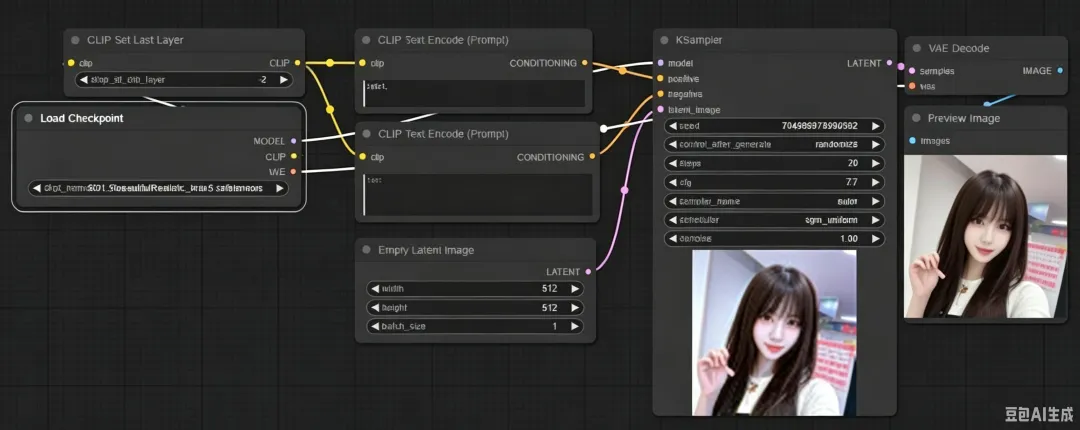The image size is (1080, 430).
Task: Select the checkpoint name selector in Load Checkpoint
Action: pyautogui.click(x=158, y=188)
